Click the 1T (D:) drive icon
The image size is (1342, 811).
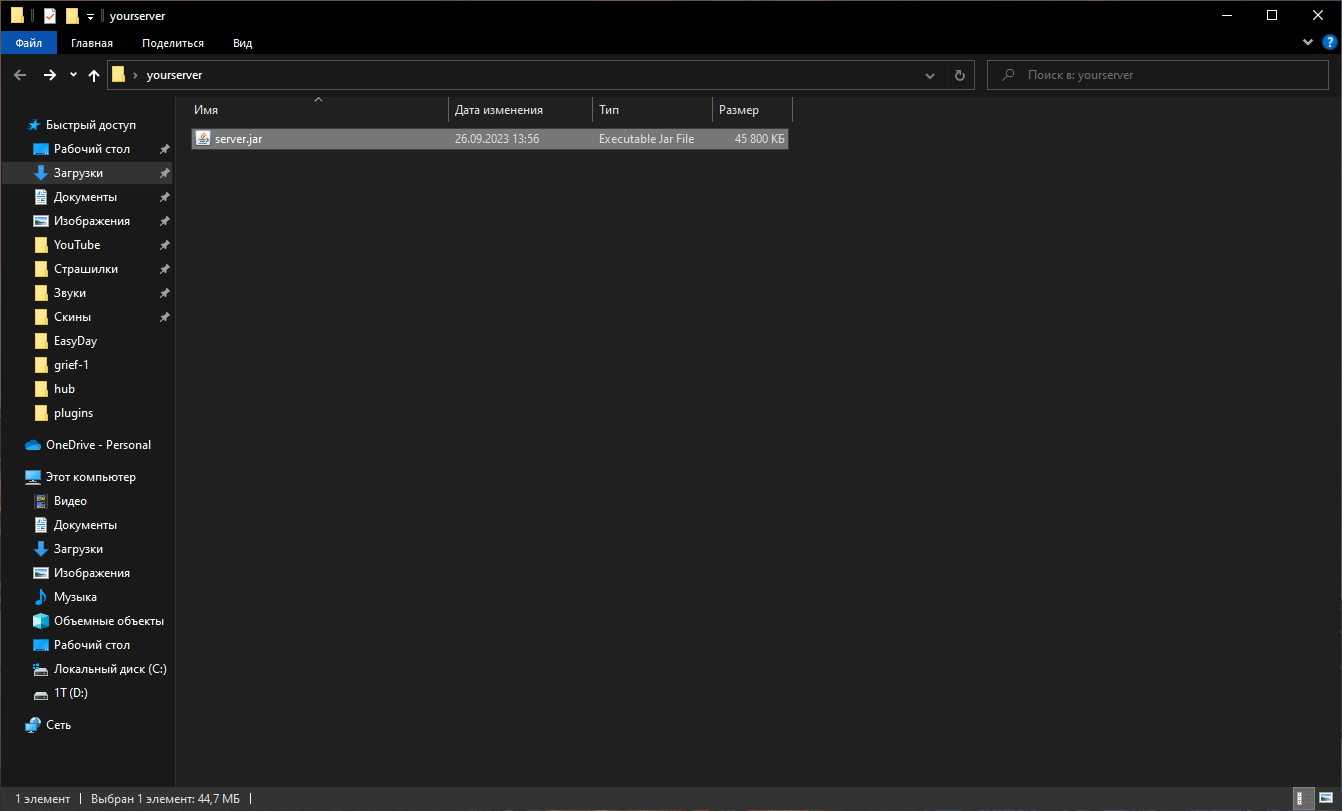[x=41, y=694]
